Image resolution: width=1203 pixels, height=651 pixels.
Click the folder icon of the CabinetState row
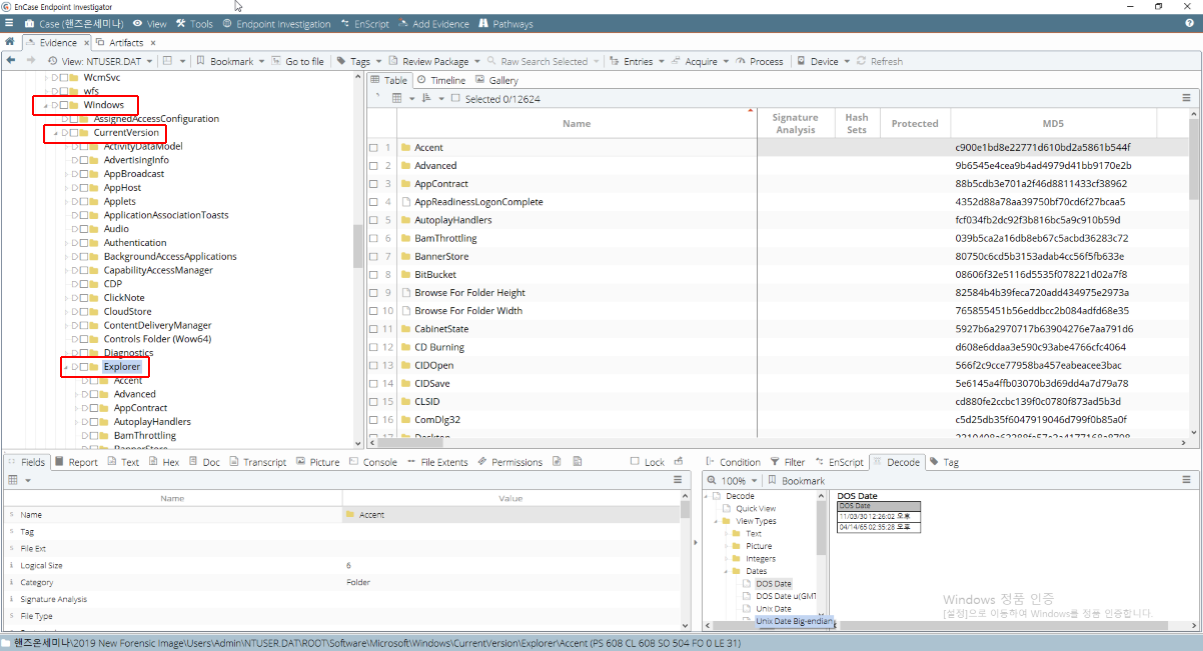(x=406, y=329)
